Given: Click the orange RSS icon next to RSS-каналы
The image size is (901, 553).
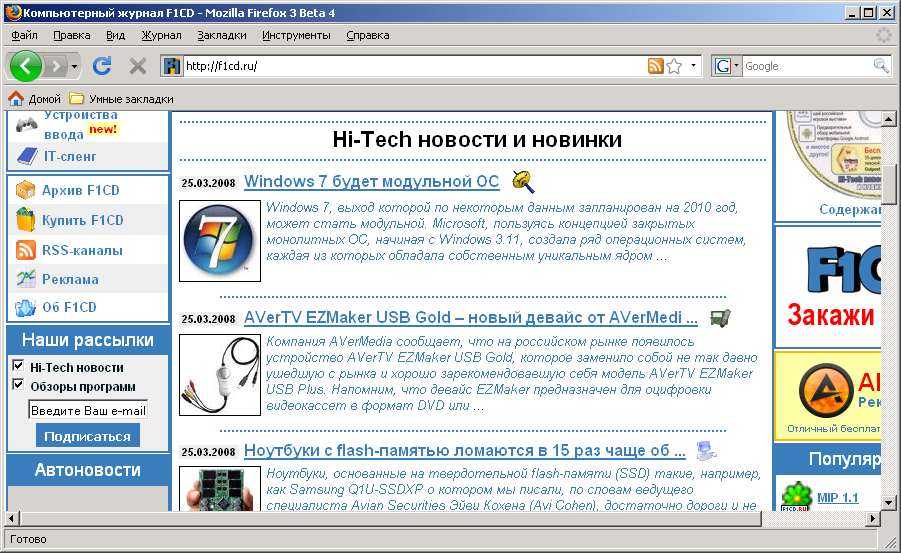Looking at the screenshot, I should pos(25,250).
